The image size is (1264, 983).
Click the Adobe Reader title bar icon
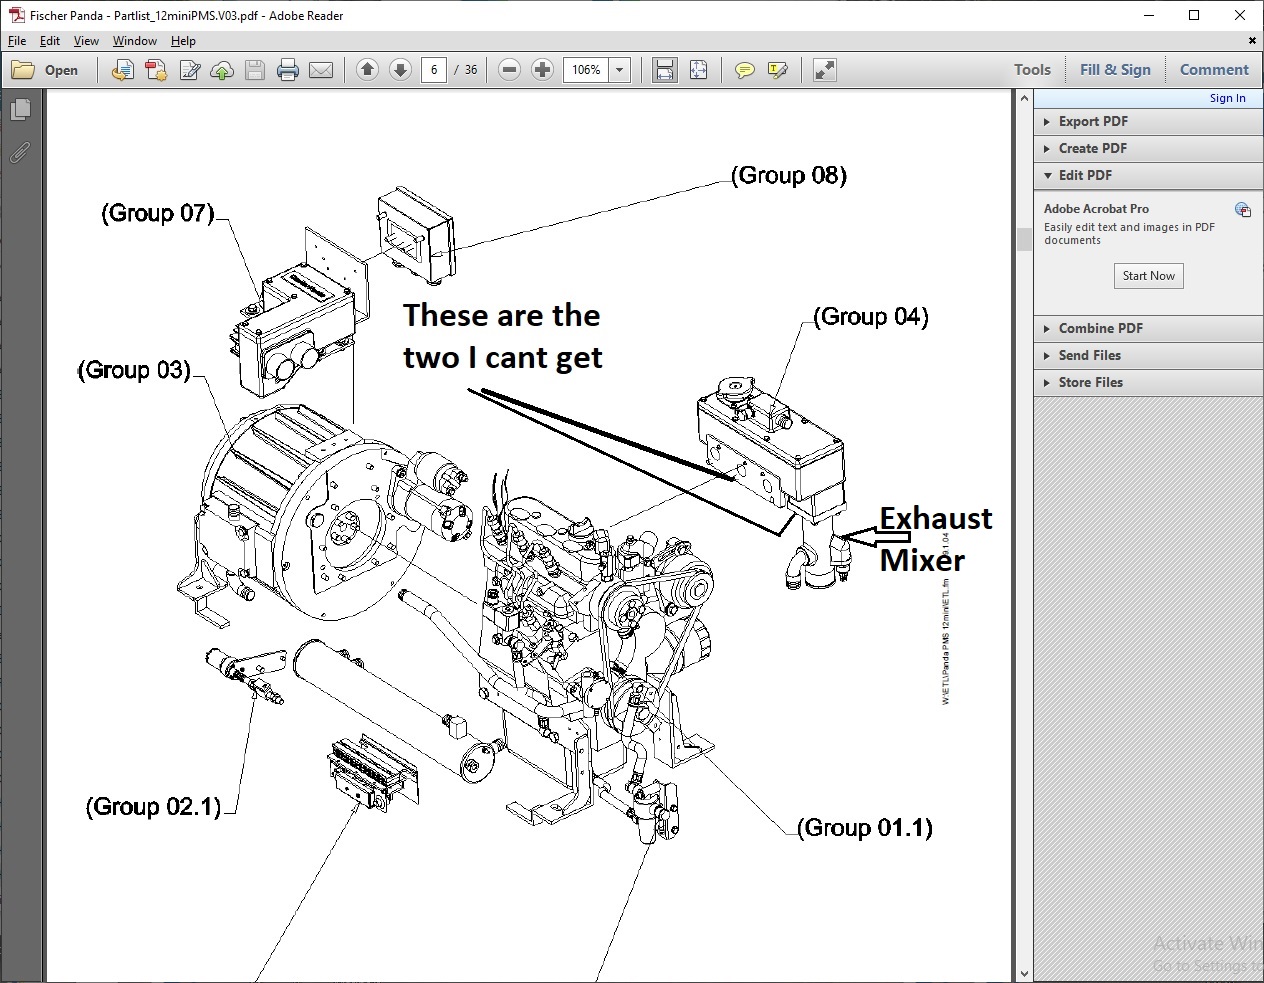(16, 15)
